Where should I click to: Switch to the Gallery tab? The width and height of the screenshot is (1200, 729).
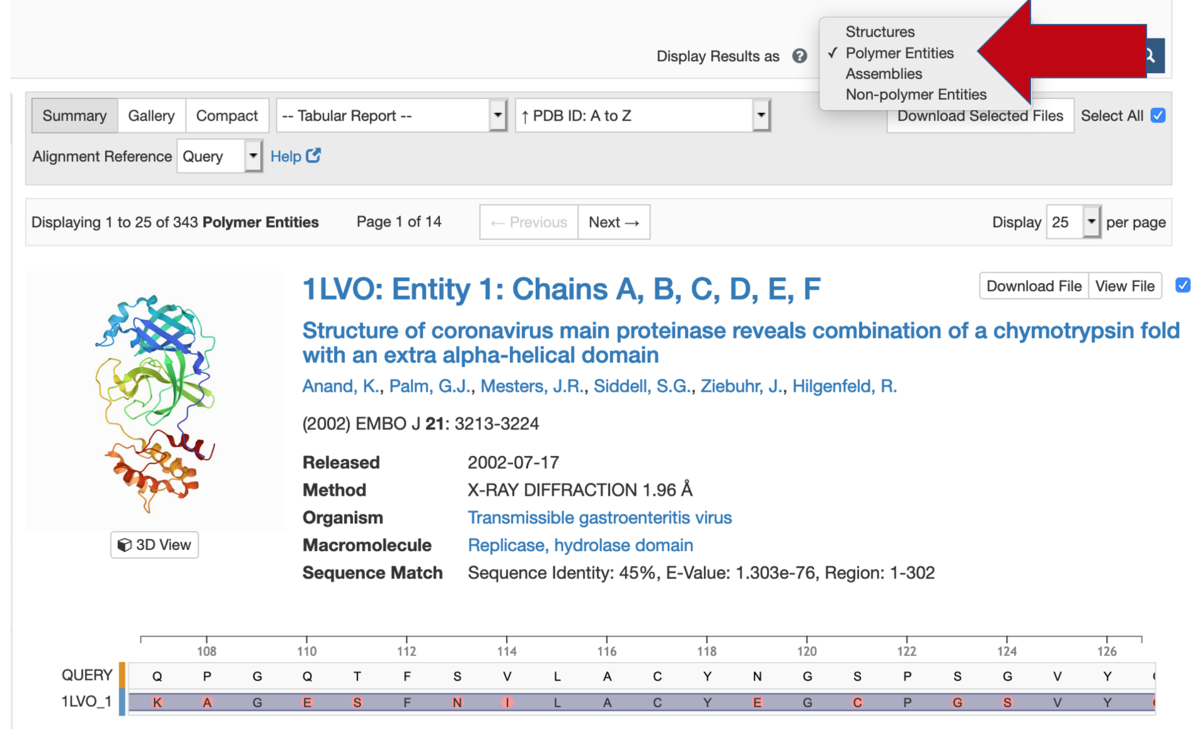pyautogui.click(x=151, y=115)
